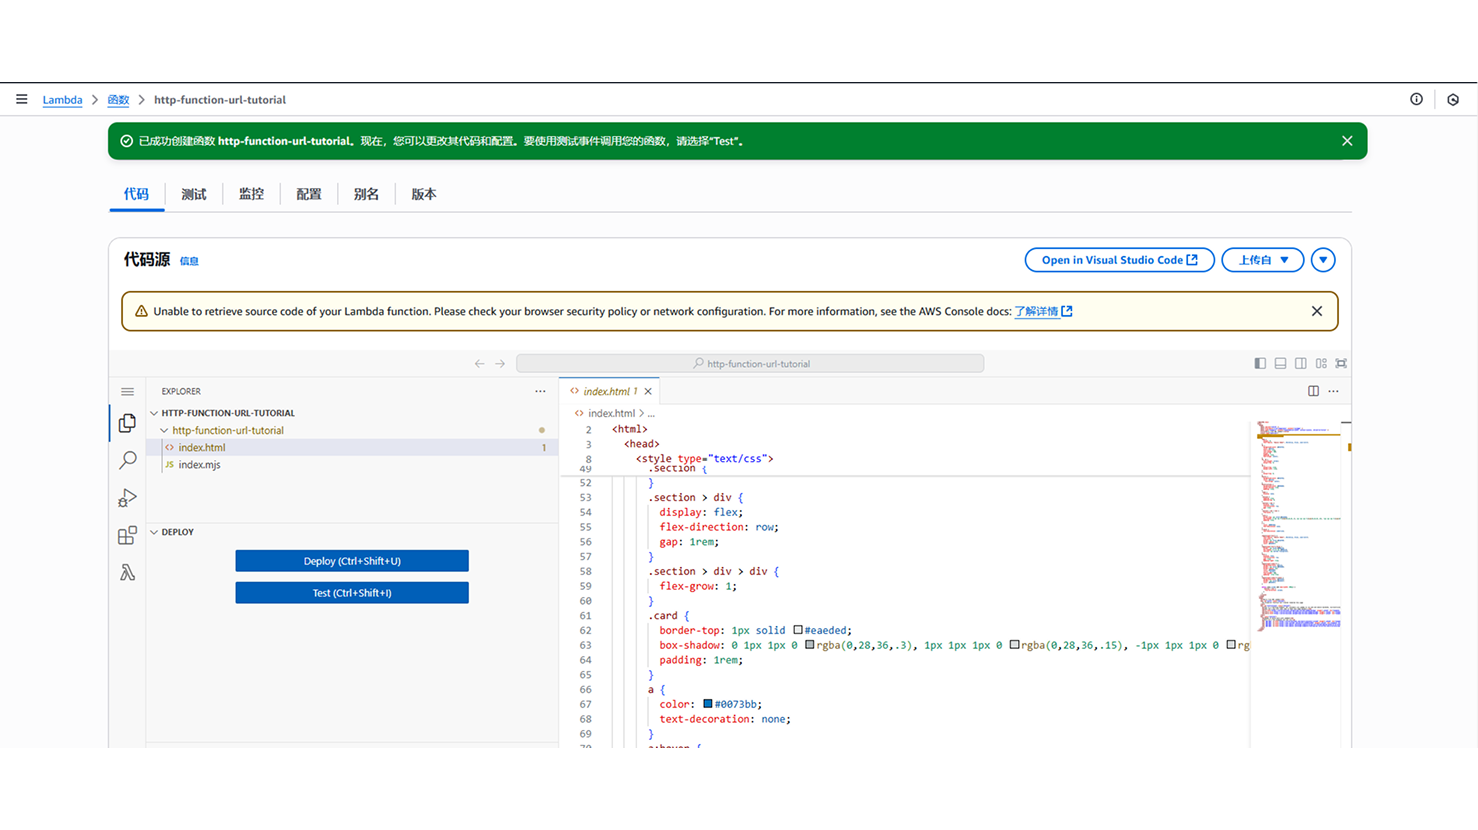Open the 上传自 dropdown

click(x=1262, y=260)
